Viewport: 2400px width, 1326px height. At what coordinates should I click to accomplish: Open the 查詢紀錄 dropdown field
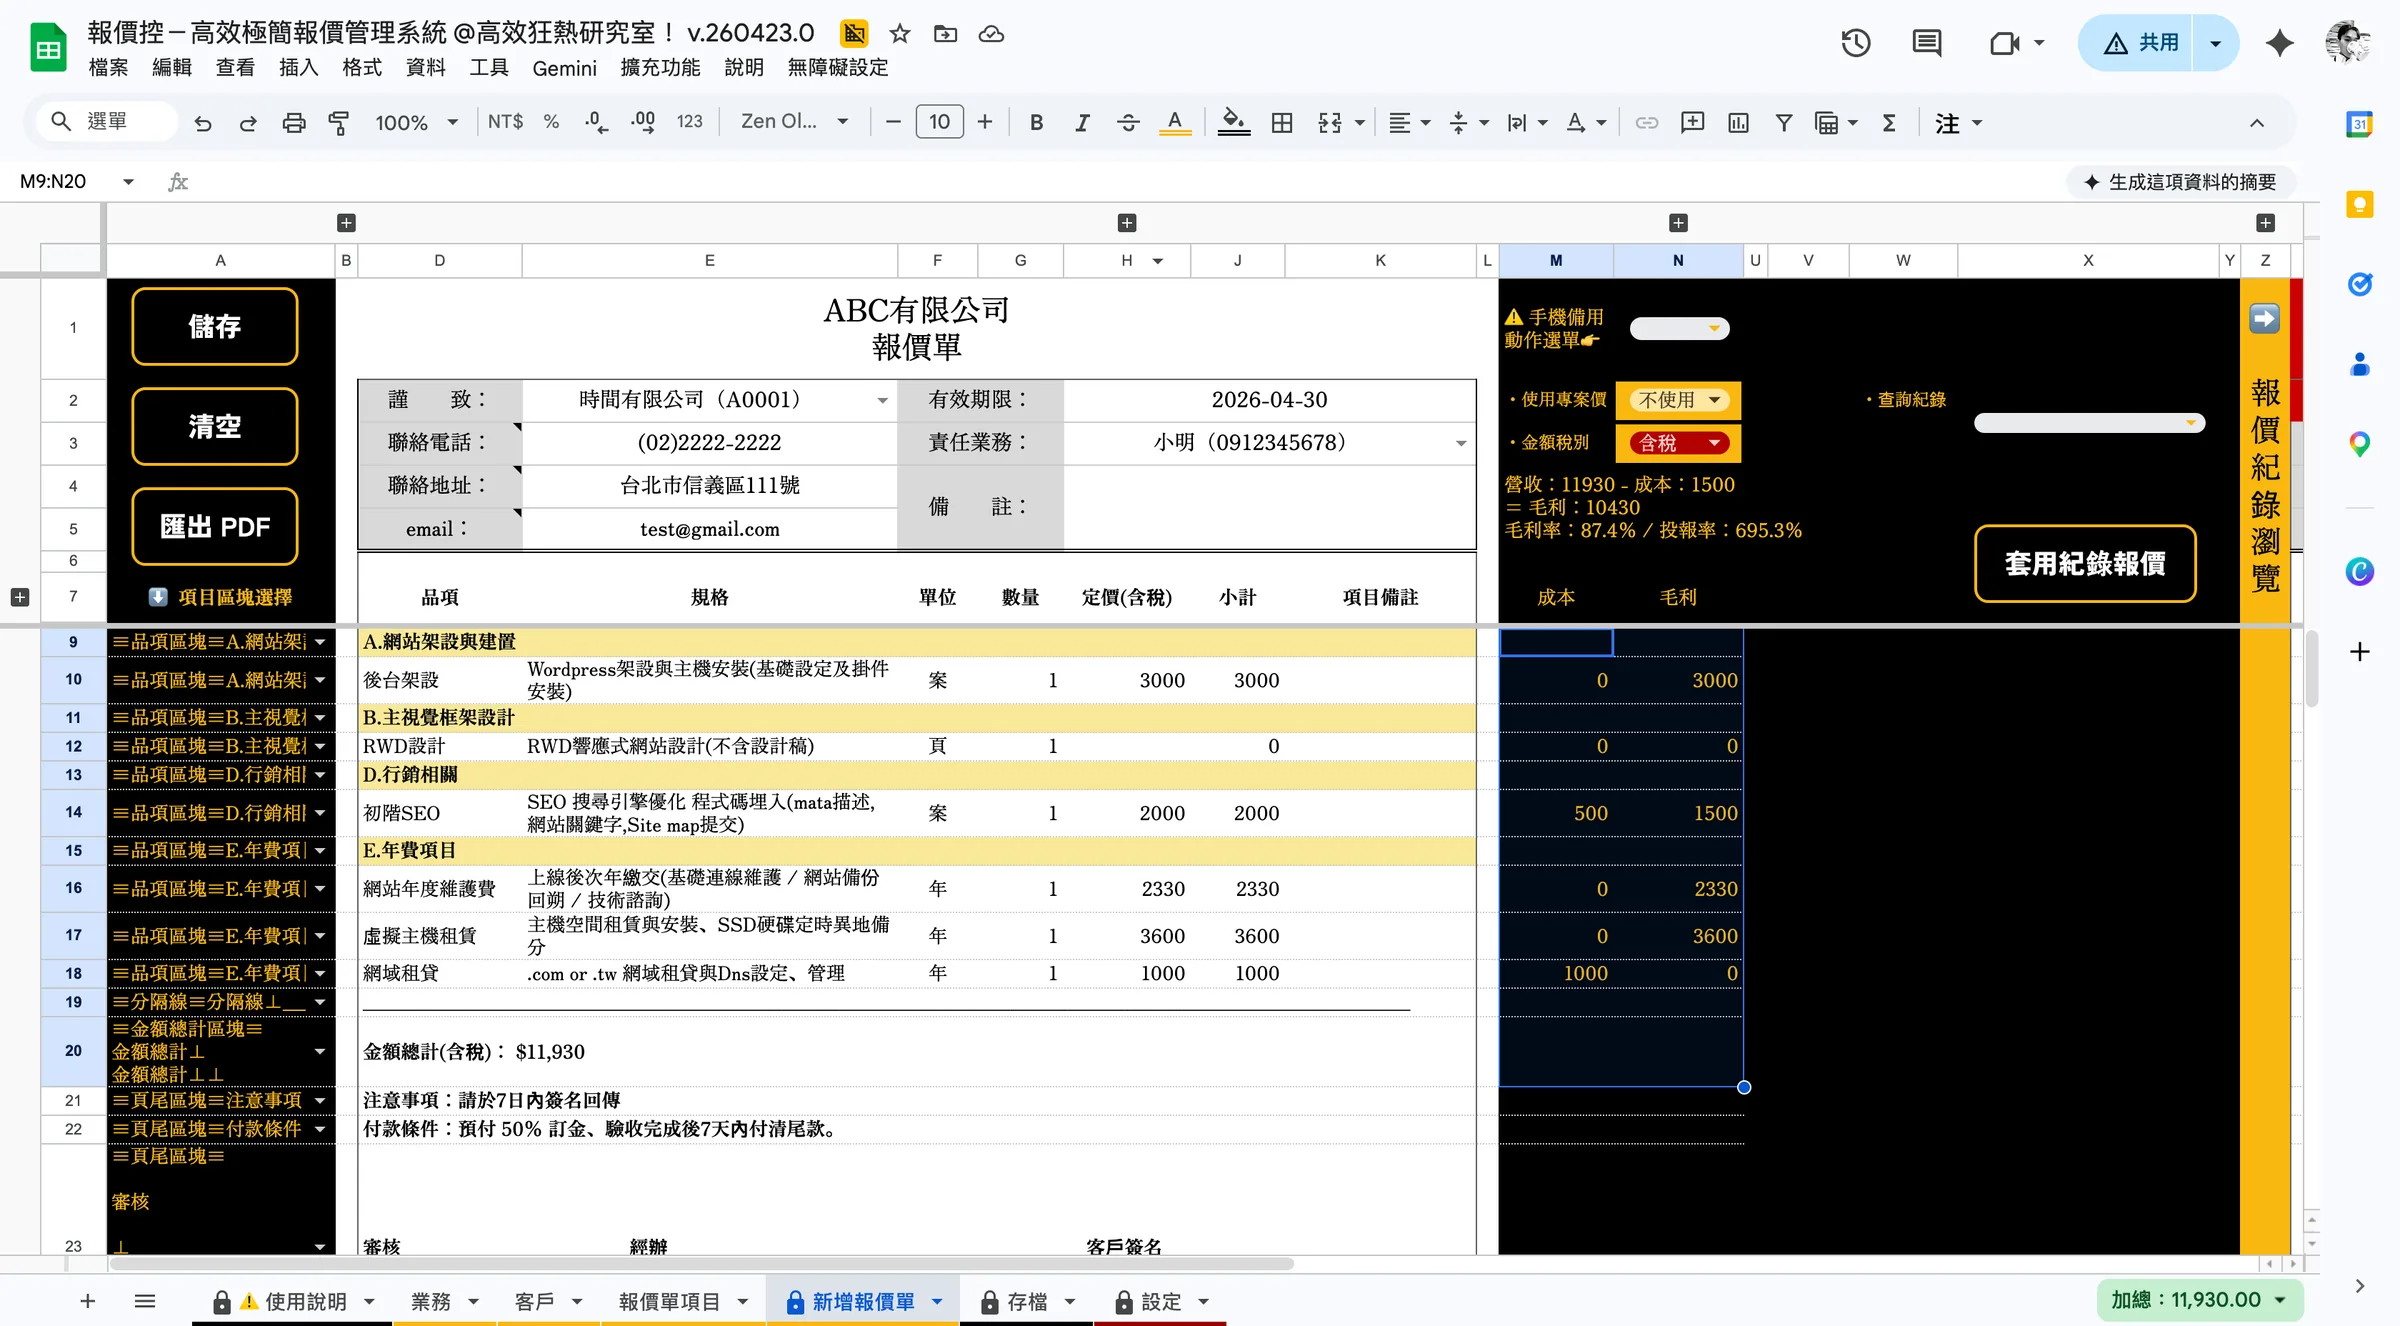coord(2089,423)
